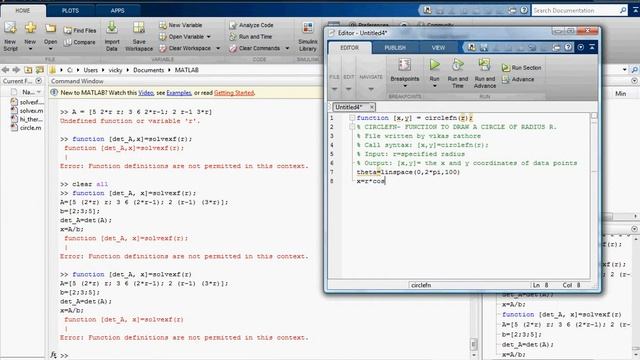Click the Search Documentation field
The image size is (640, 360).
580,11
